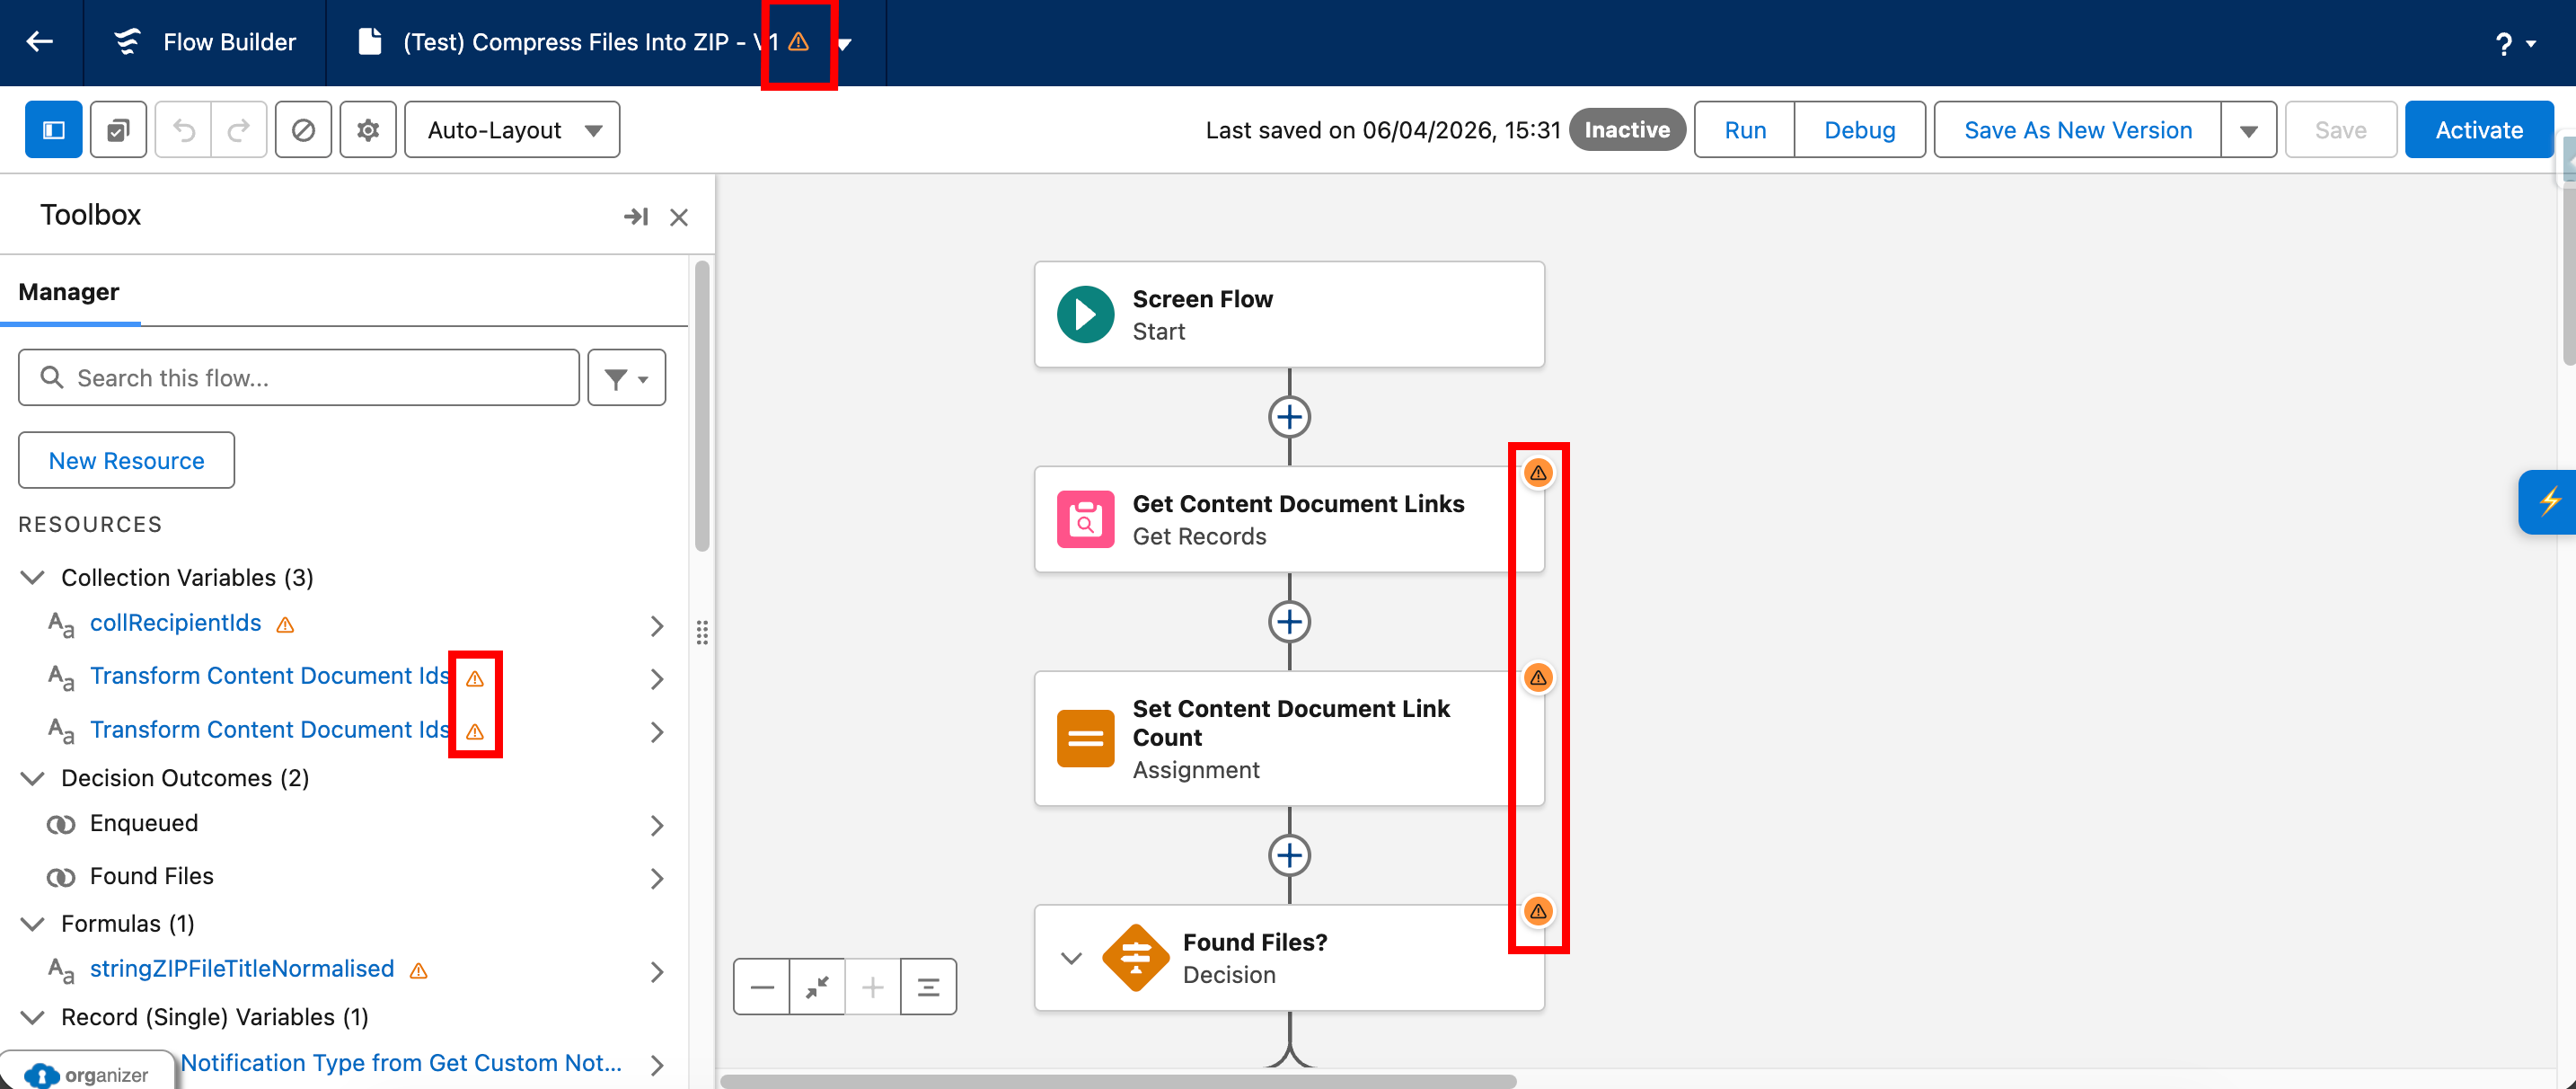Click the zoom out minus button
The image size is (2576, 1089).
point(762,987)
